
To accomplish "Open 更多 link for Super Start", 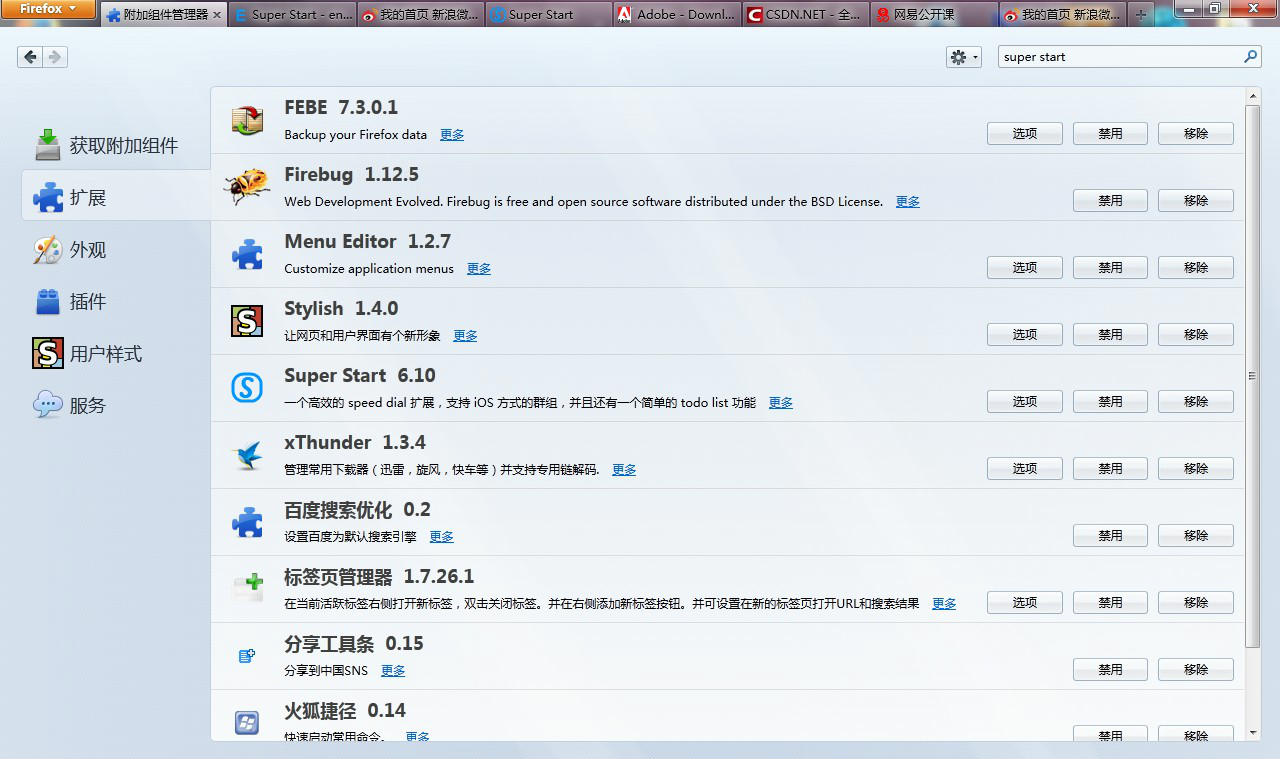I will 781,403.
